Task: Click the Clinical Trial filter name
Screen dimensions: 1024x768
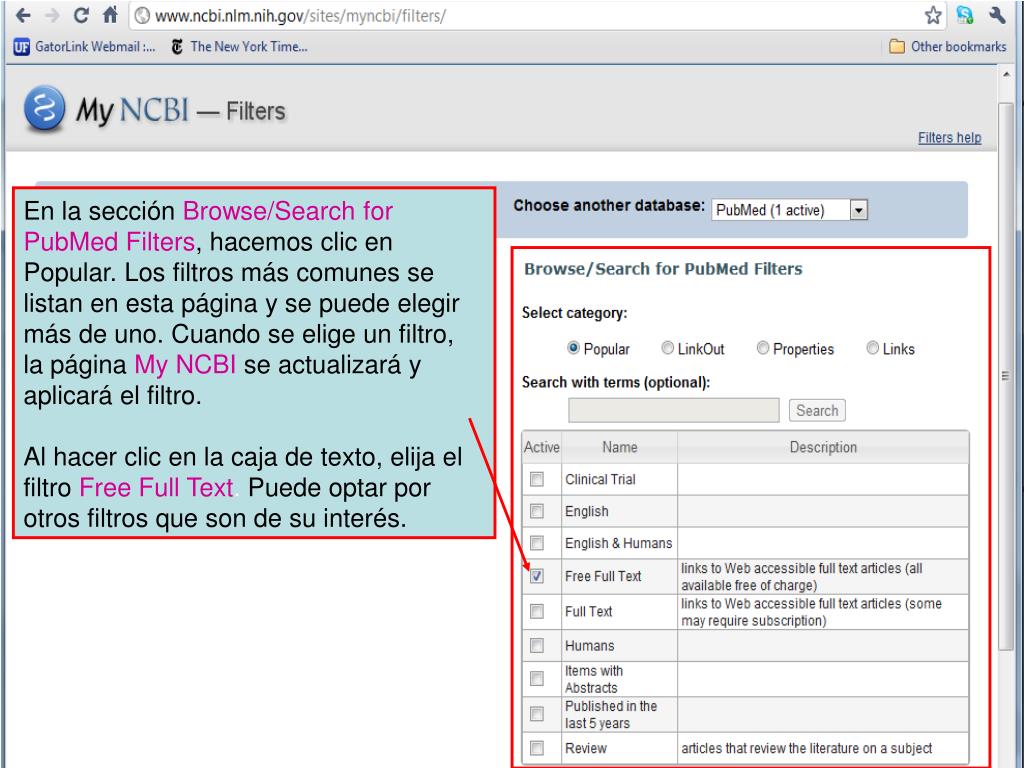Action: [x=600, y=479]
